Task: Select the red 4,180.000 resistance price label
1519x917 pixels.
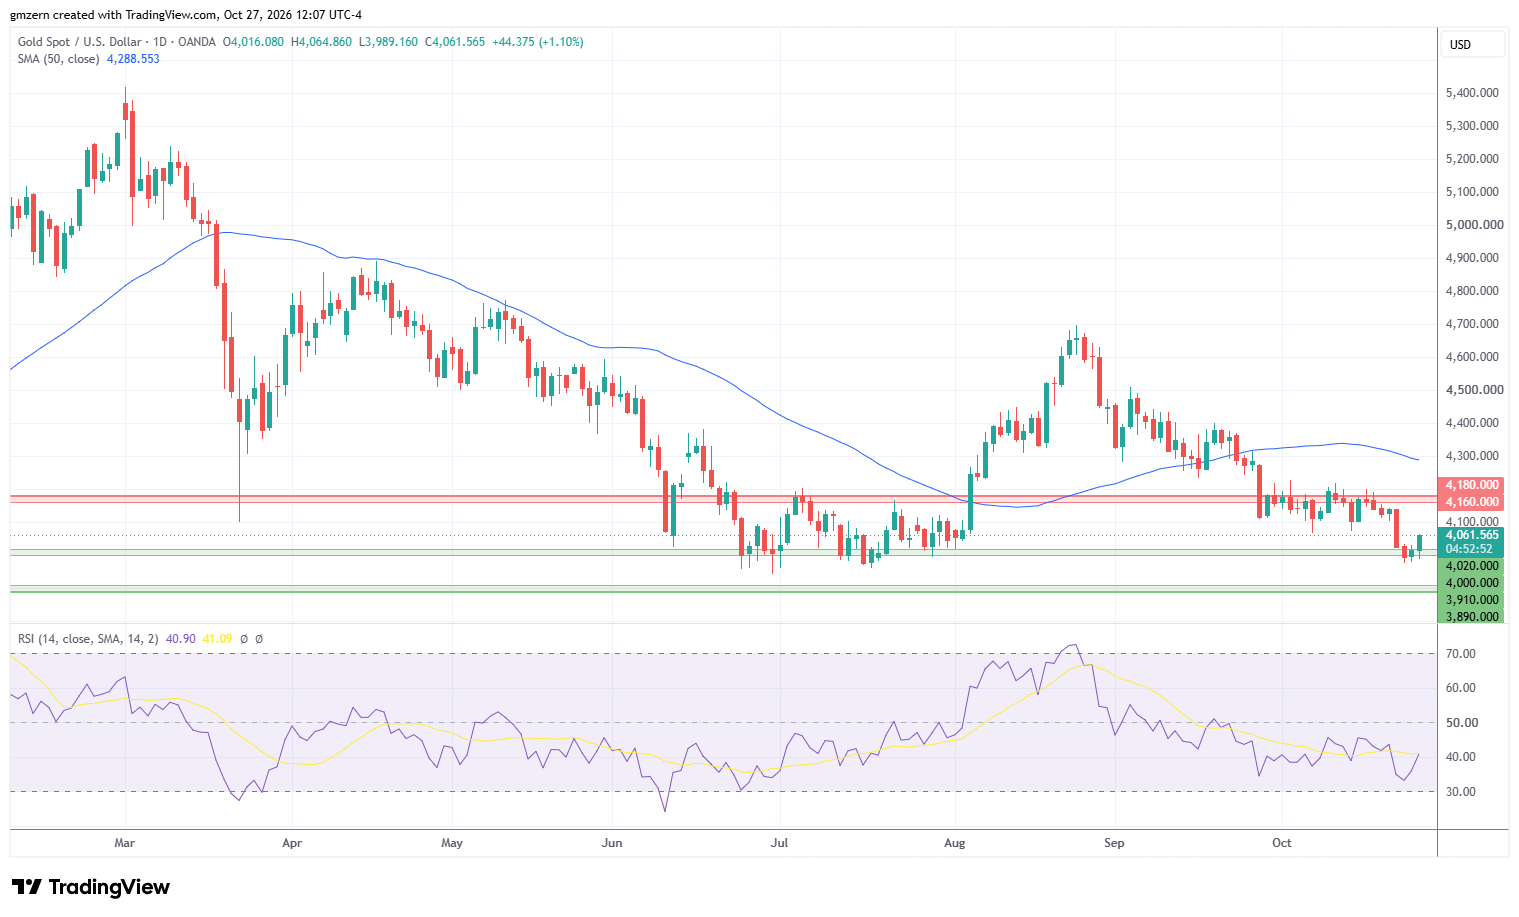Action: click(1472, 485)
